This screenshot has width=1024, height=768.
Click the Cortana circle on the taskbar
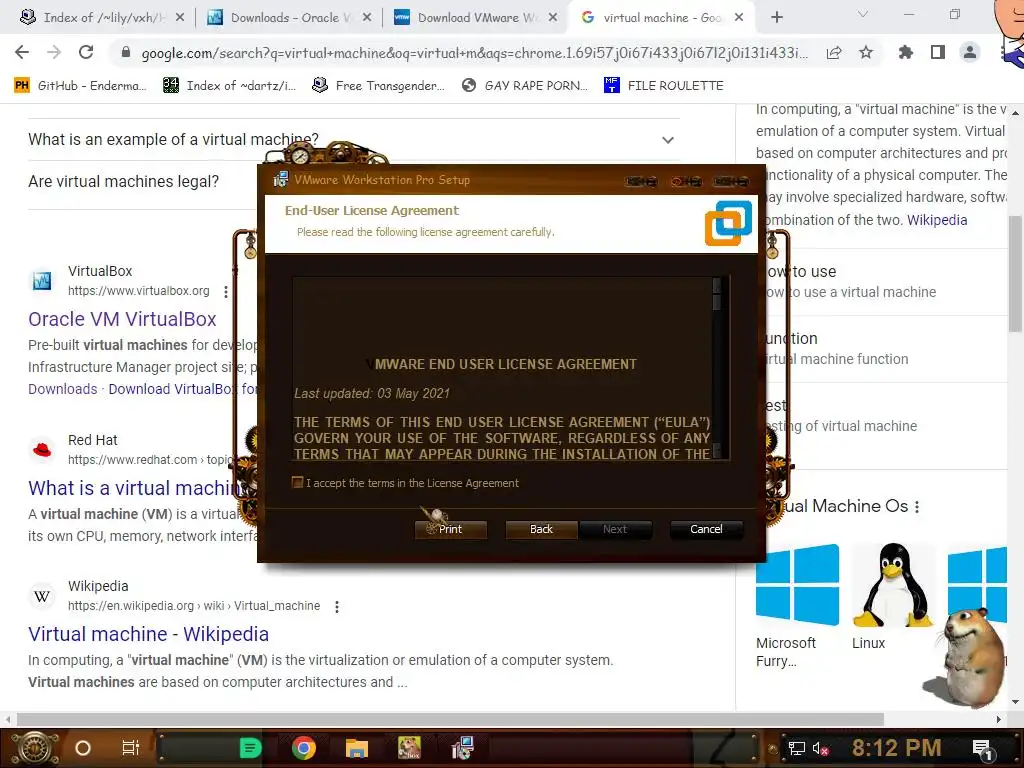coord(83,748)
